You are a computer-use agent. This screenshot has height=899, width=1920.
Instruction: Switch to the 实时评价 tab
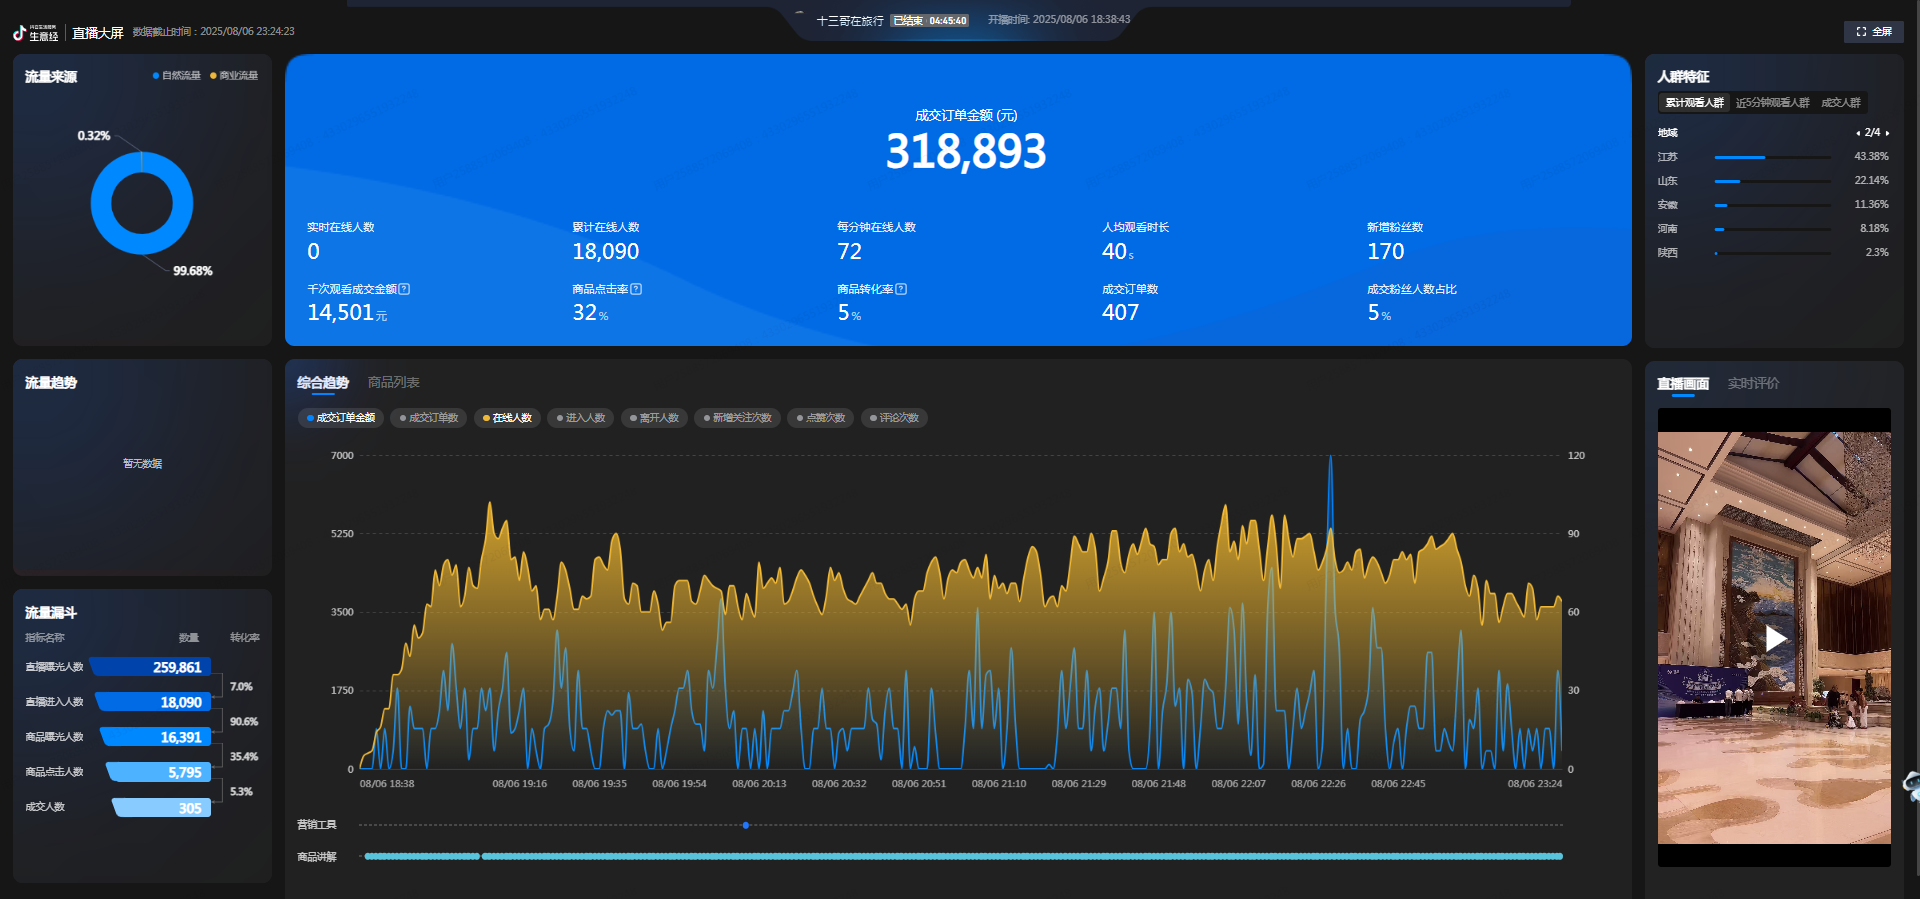coord(1753,384)
